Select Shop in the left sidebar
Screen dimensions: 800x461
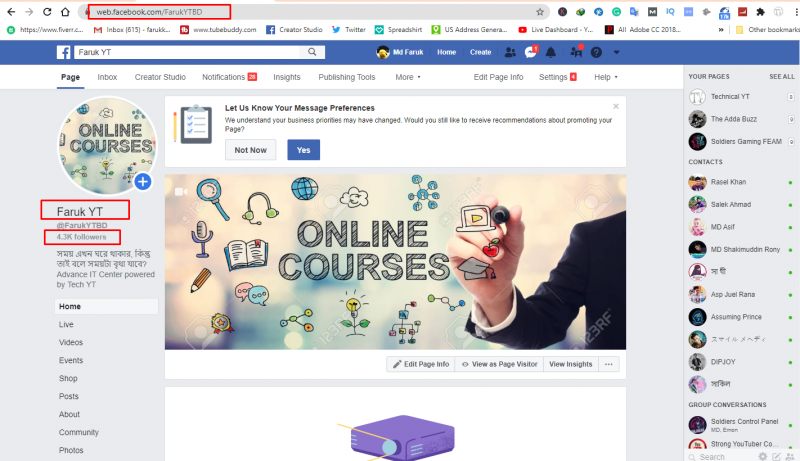[68, 378]
